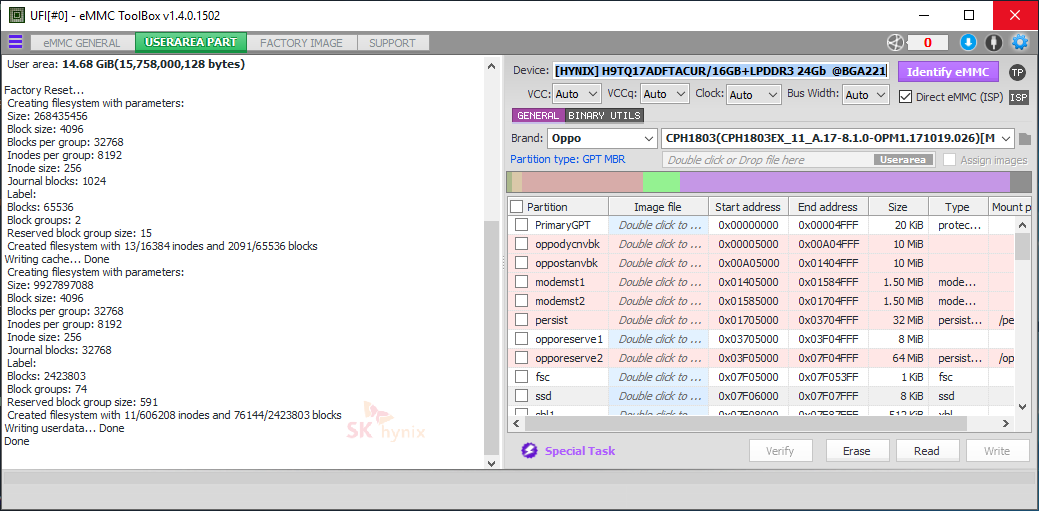Check the oppodycnvbk partition checkbox
Viewport: 1039px width, 511px height.
pyautogui.click(x=521, y=244)
